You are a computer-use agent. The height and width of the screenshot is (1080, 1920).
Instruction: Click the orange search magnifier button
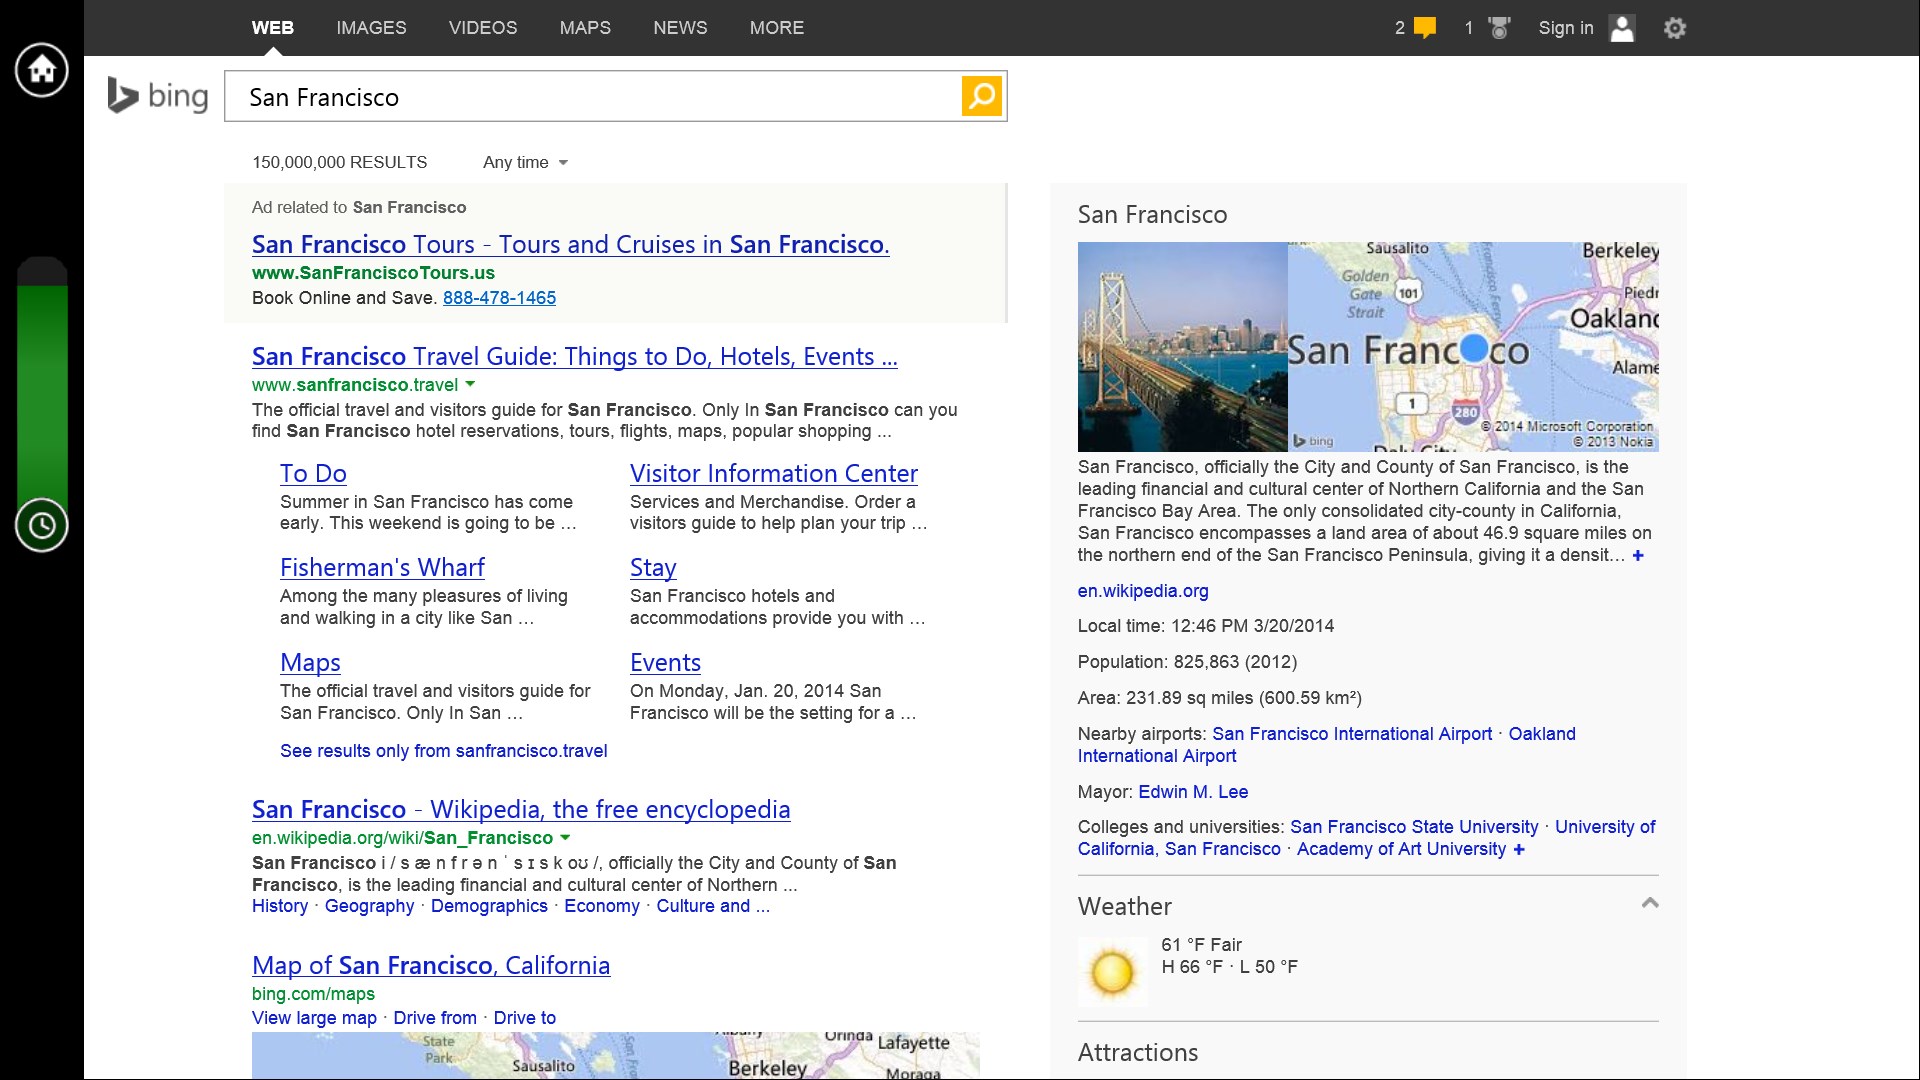coord(982,96)
